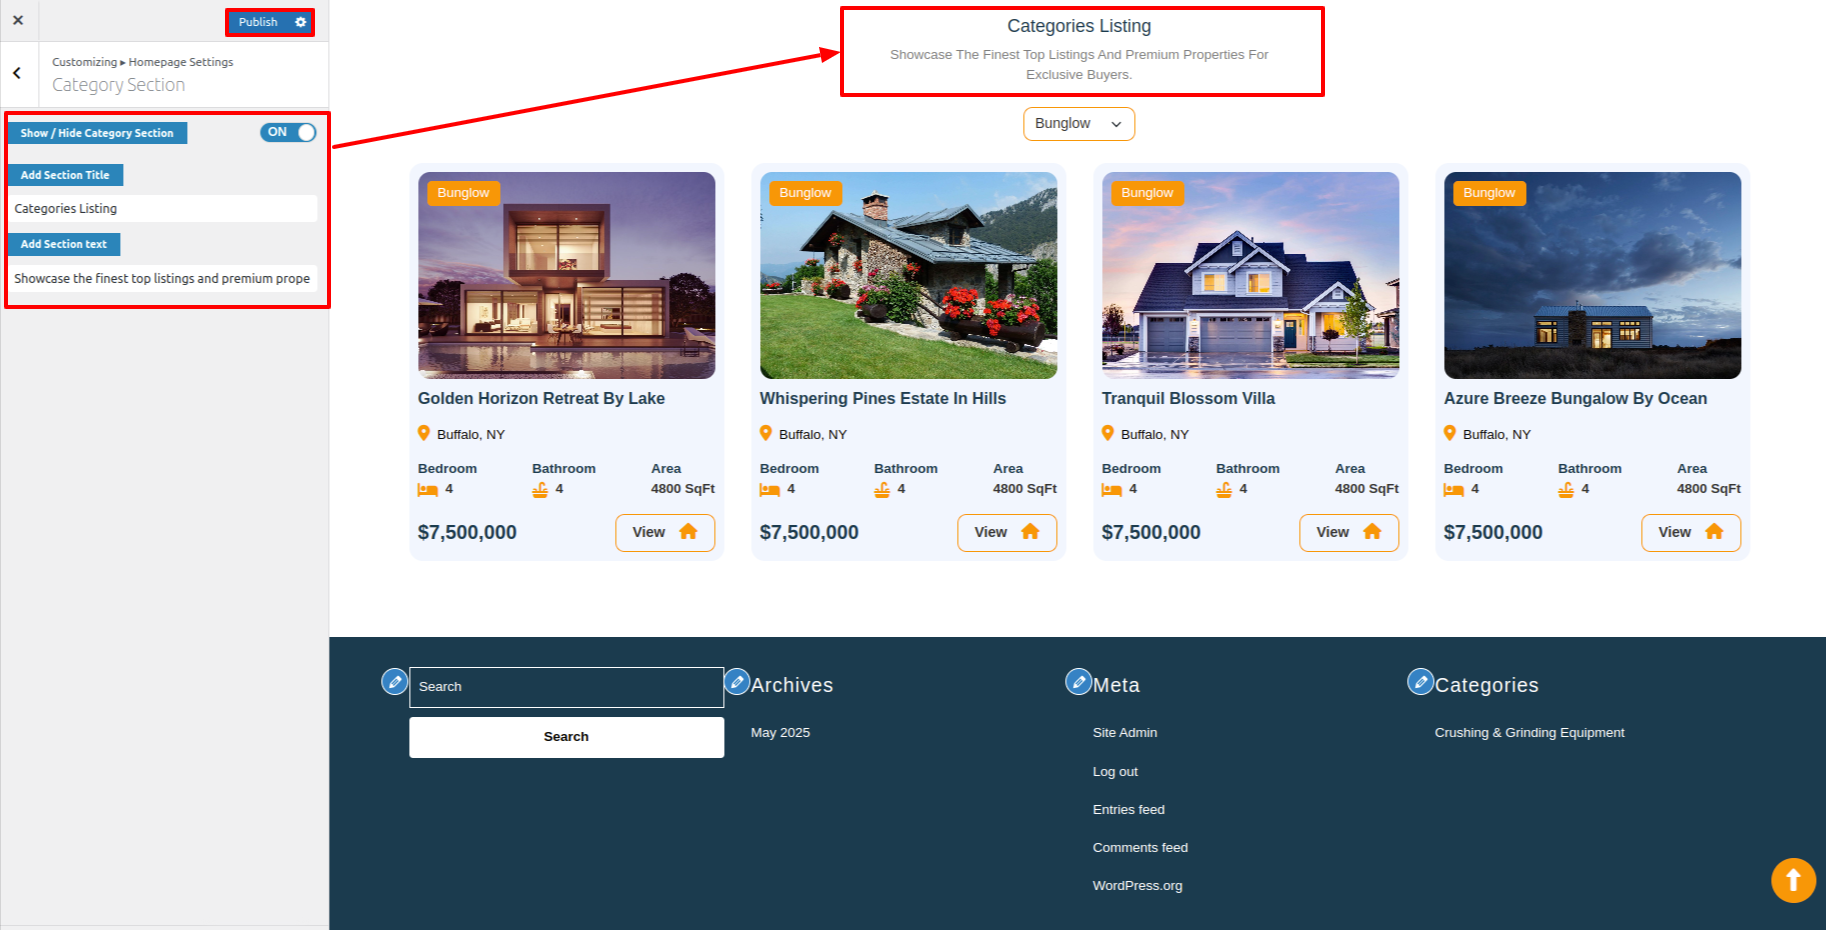Image resolution: width=1826 pixels, height=930 pixels.
Task: Click the orange scroll-to-top arrow button
Action: pos(1793,880)
